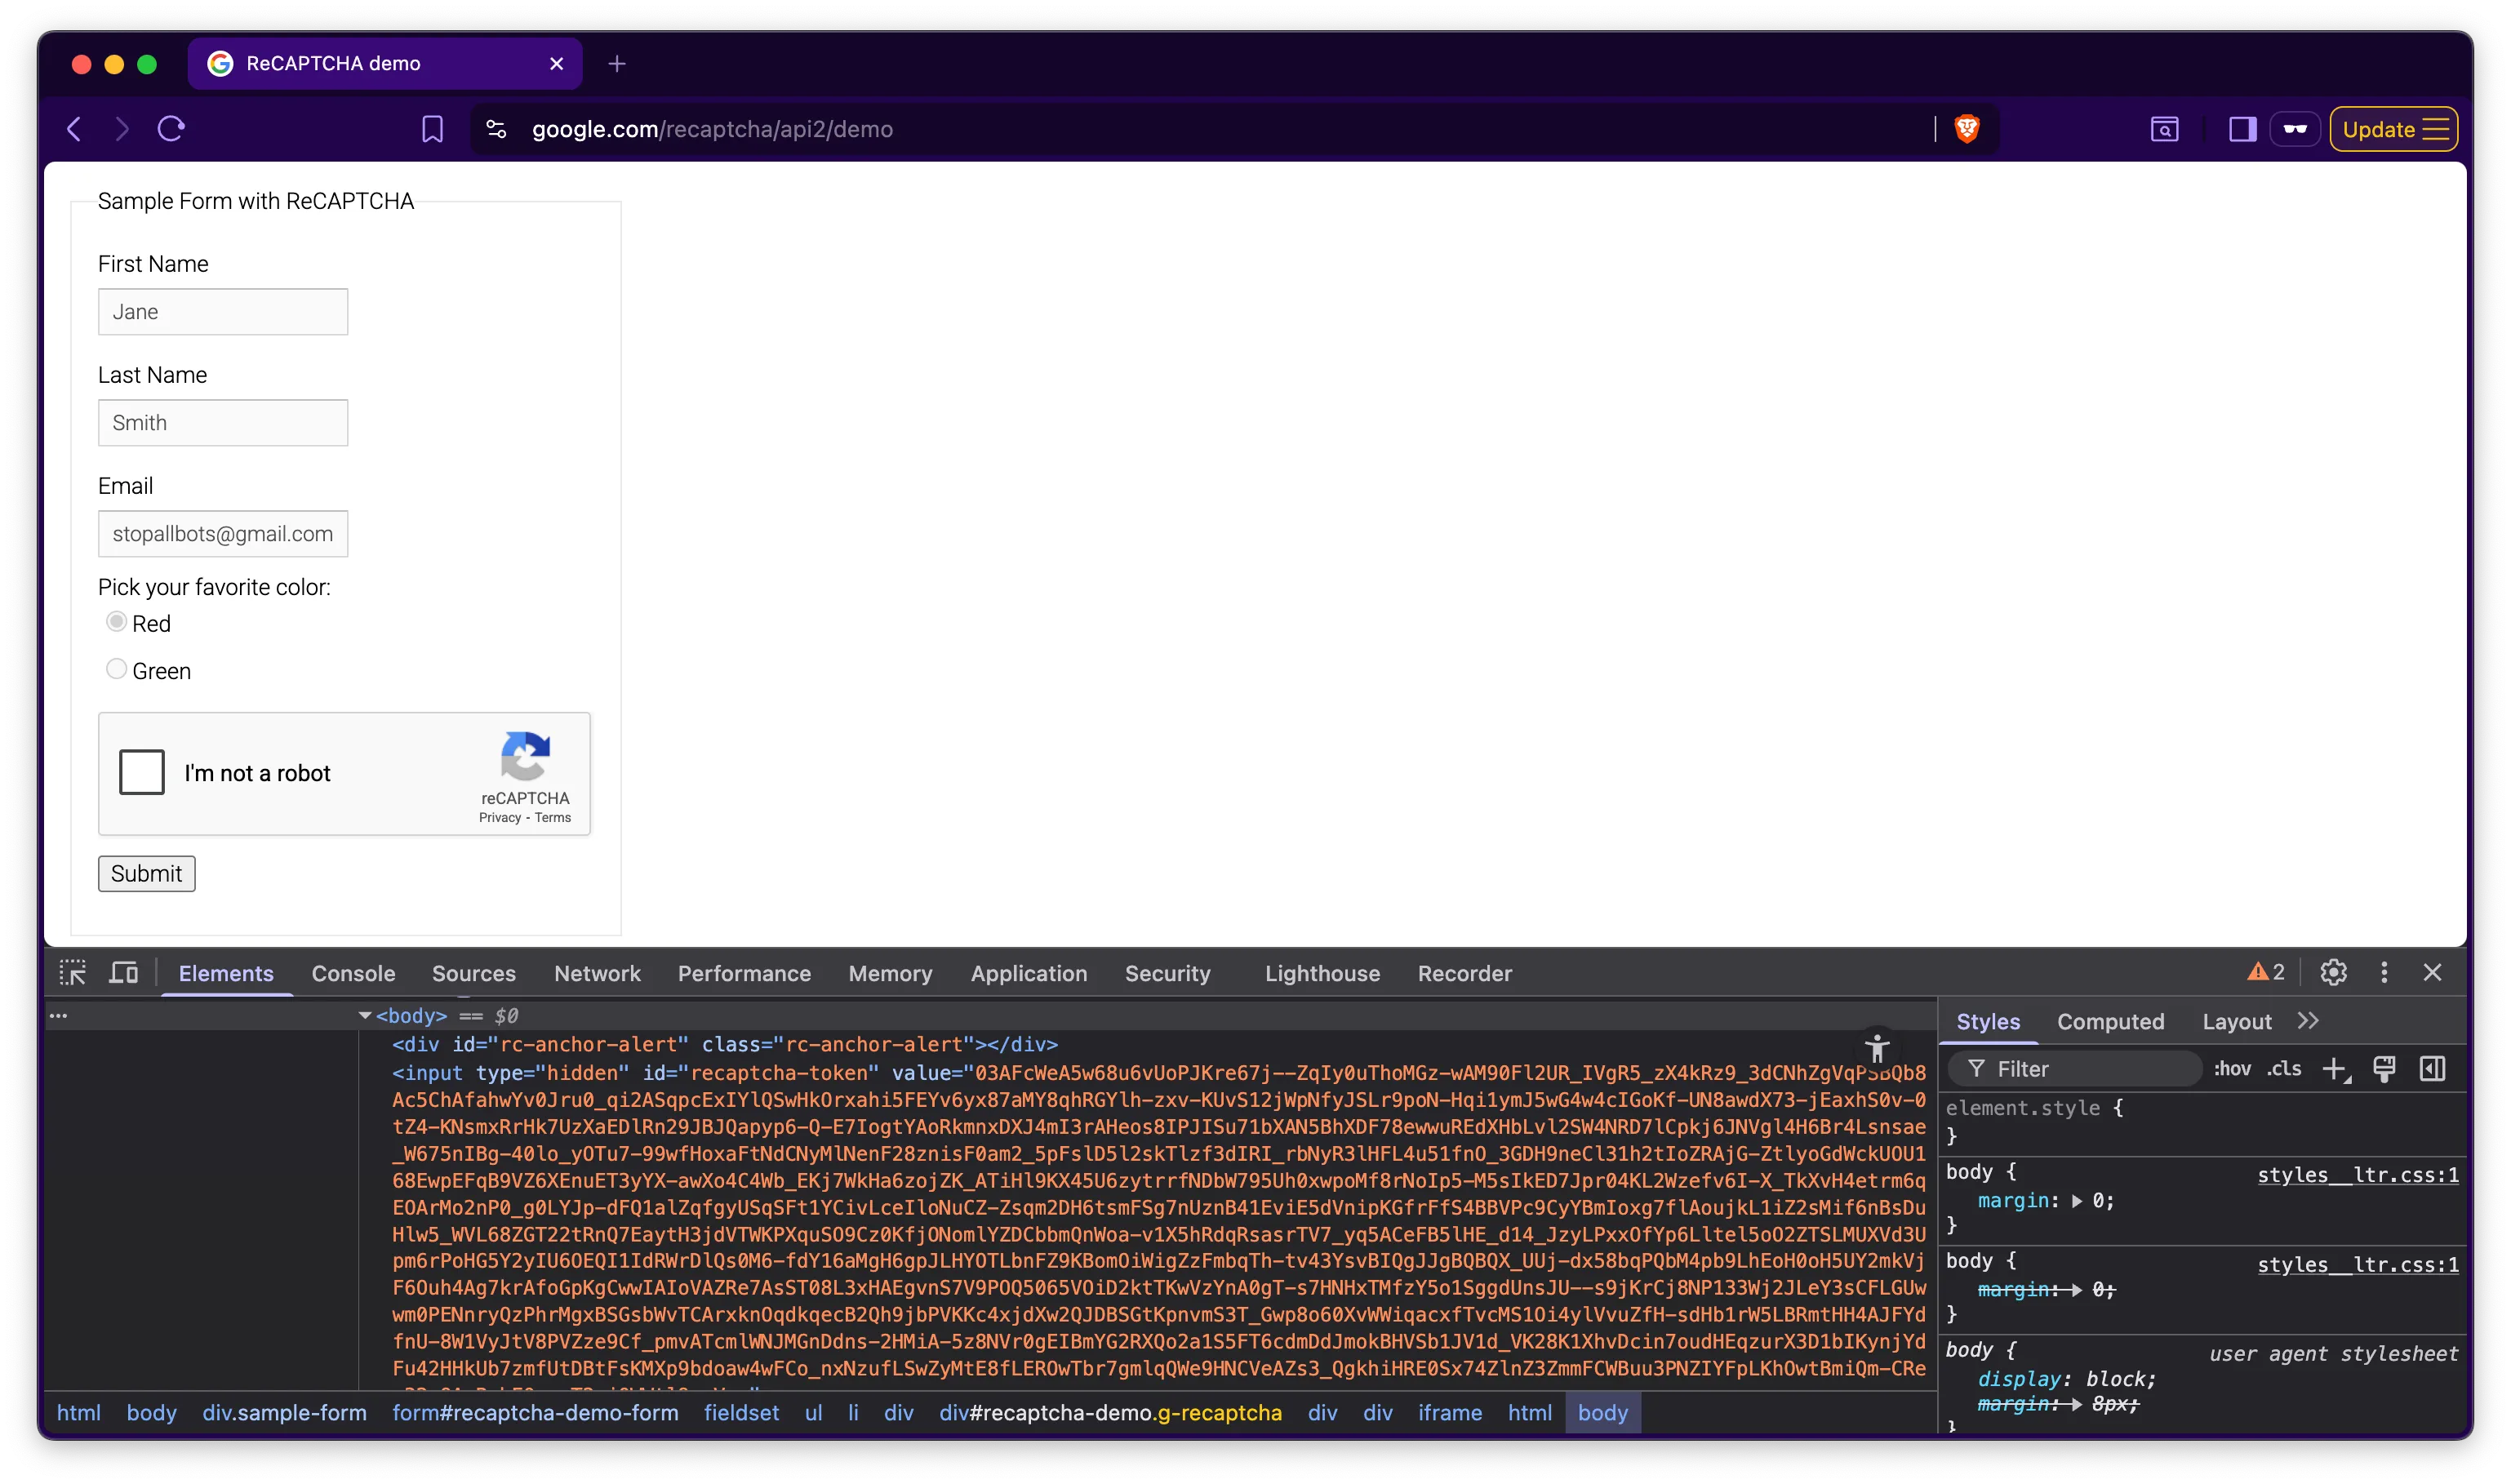Select the Red radio button
This screenshot has height=1484, width=2511.
coord(116,622)
